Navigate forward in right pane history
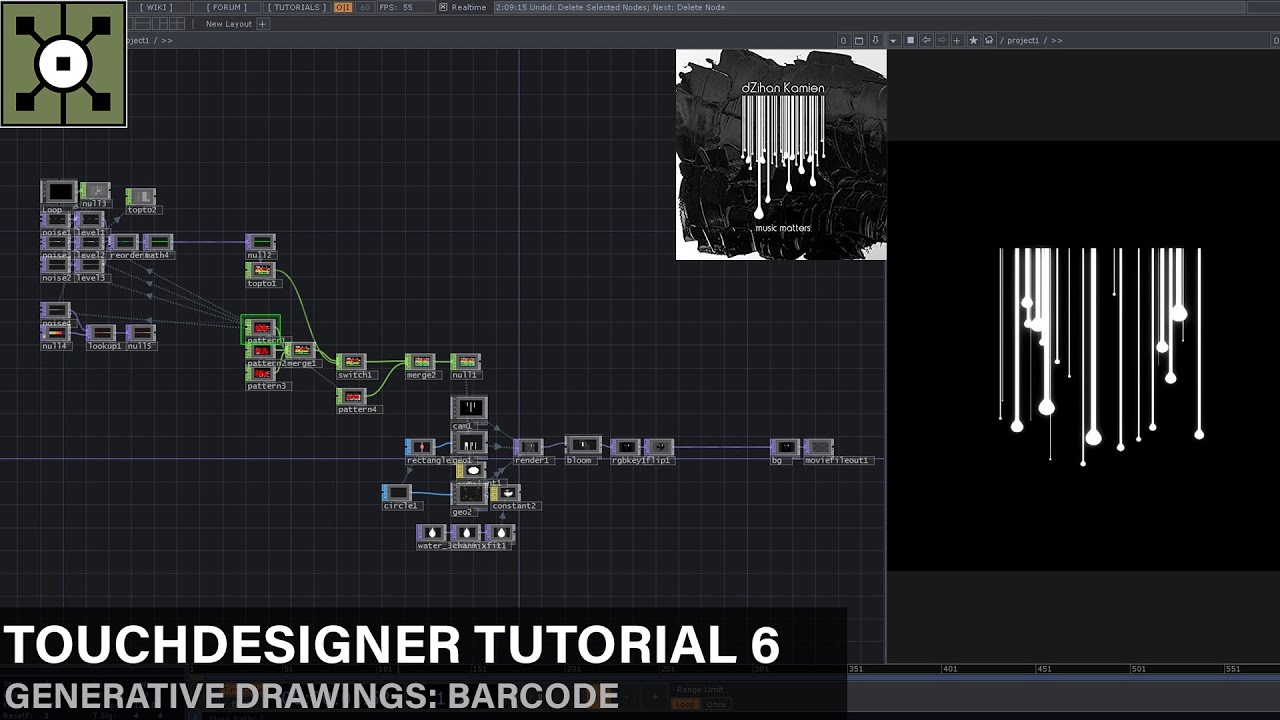The image size is (1280, 720). pyautogui.click(x=941, y=41)
